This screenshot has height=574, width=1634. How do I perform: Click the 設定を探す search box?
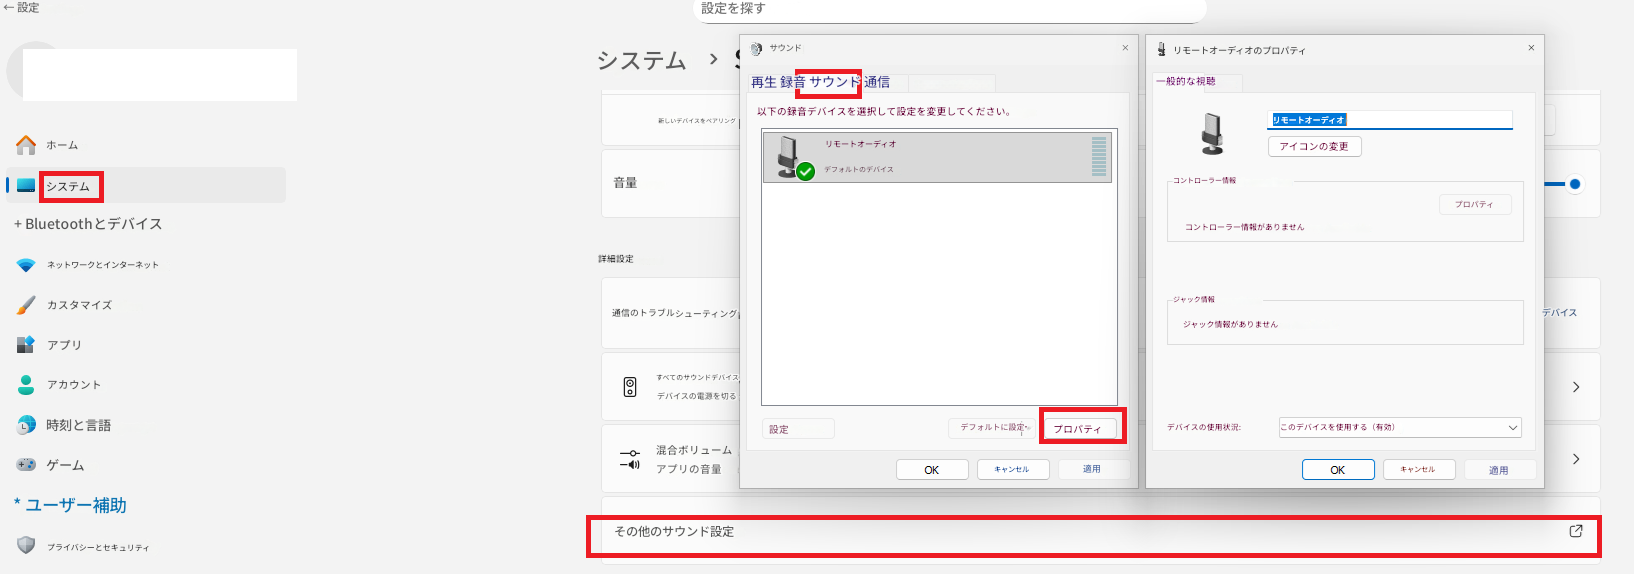click(x=949, y=9)
